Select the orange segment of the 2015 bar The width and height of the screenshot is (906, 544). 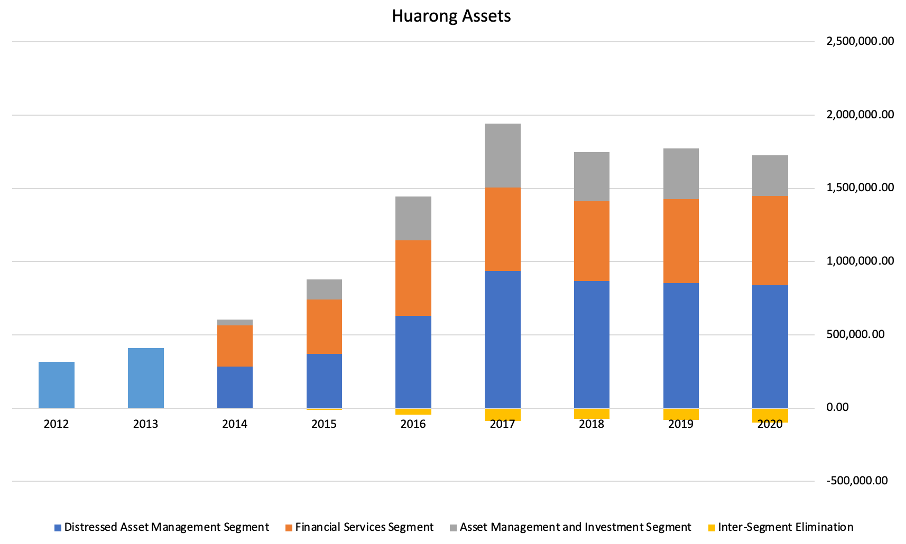pos(324,327)
